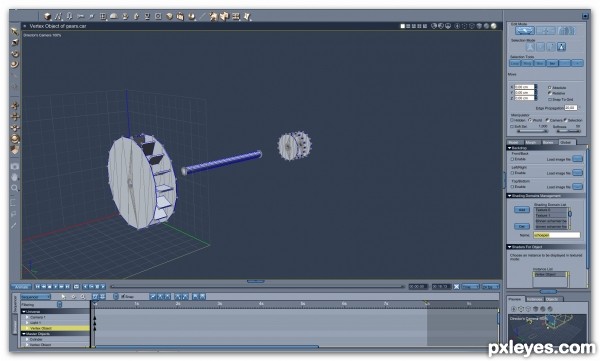Collapse the Backdrop section

click(510, 148)
